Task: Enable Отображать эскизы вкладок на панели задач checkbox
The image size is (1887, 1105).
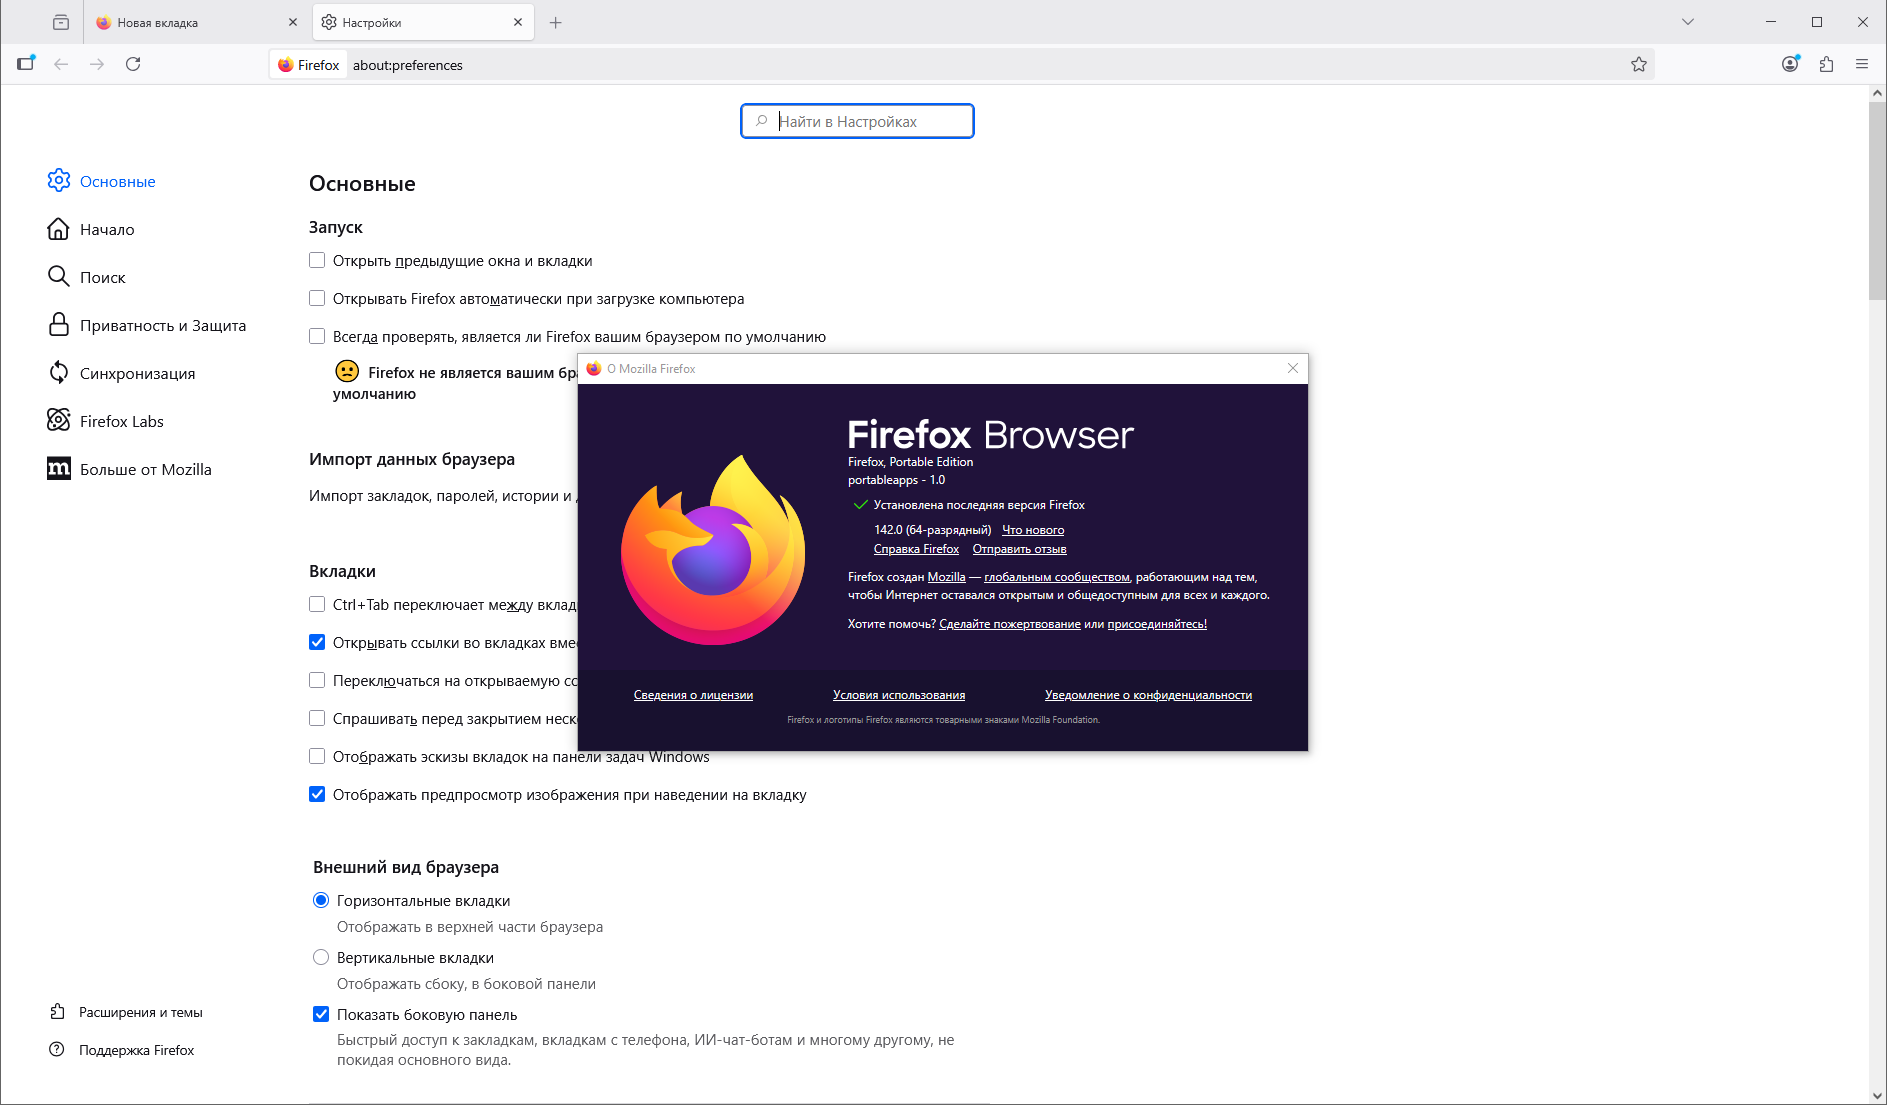Action: [317, 756]
